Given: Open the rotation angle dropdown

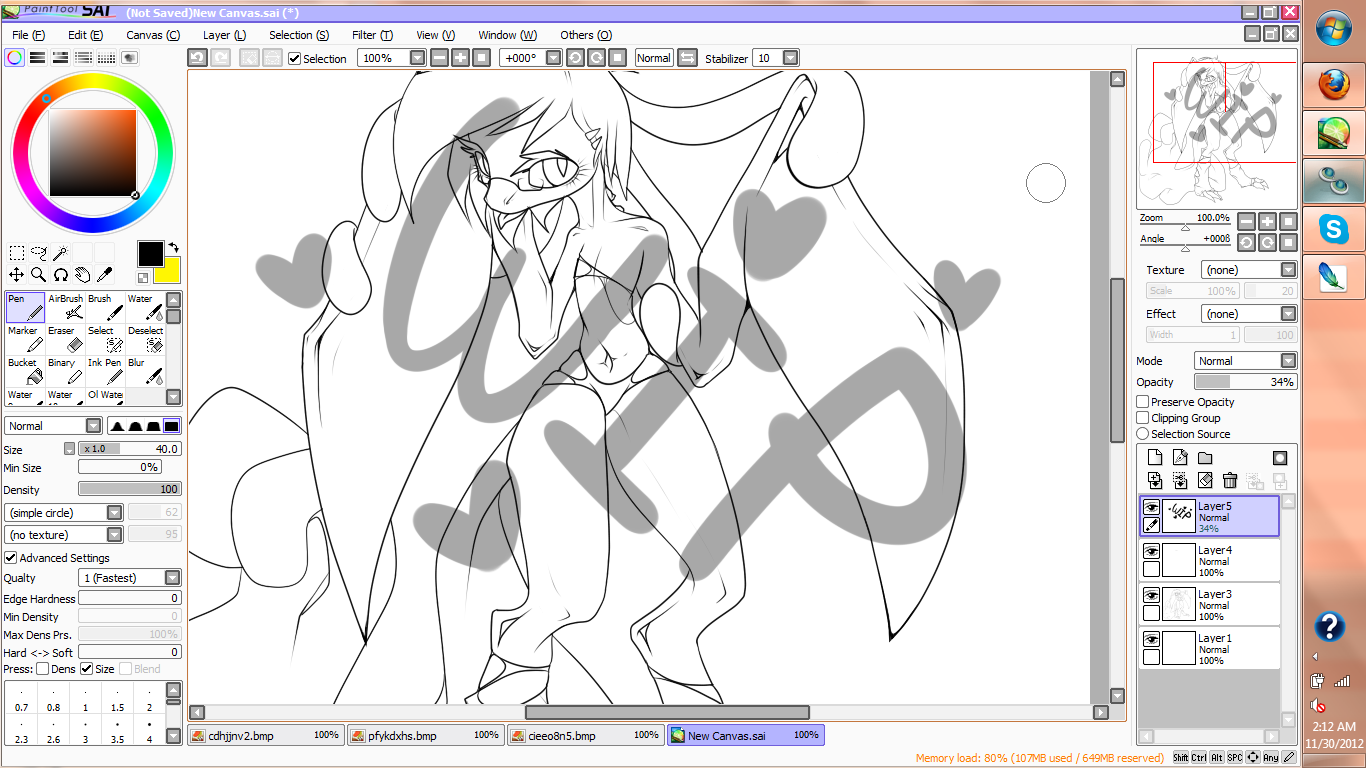Looking at the screenshot, I should (553, 58).
